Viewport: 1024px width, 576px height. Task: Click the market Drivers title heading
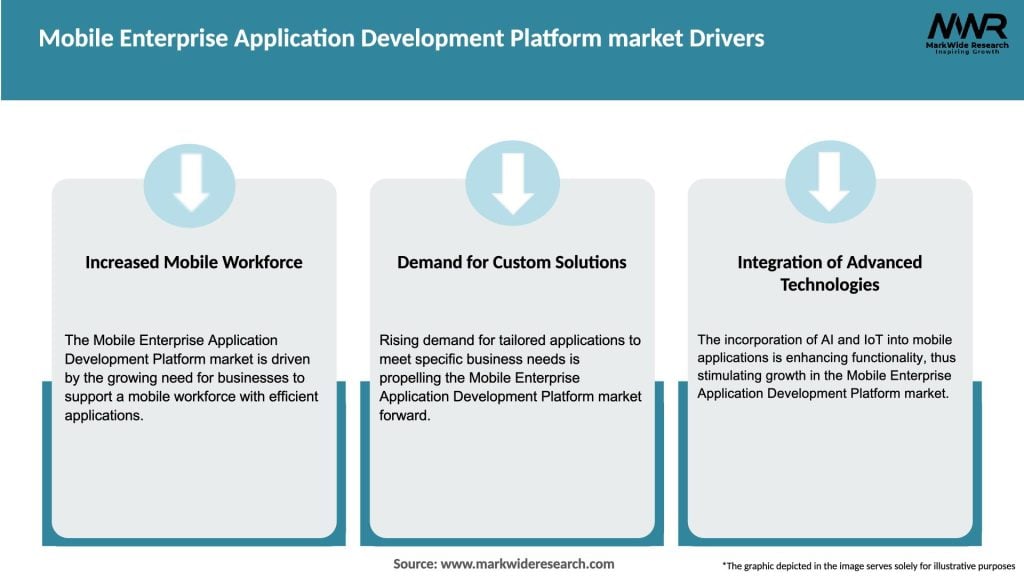pos(401,38)
